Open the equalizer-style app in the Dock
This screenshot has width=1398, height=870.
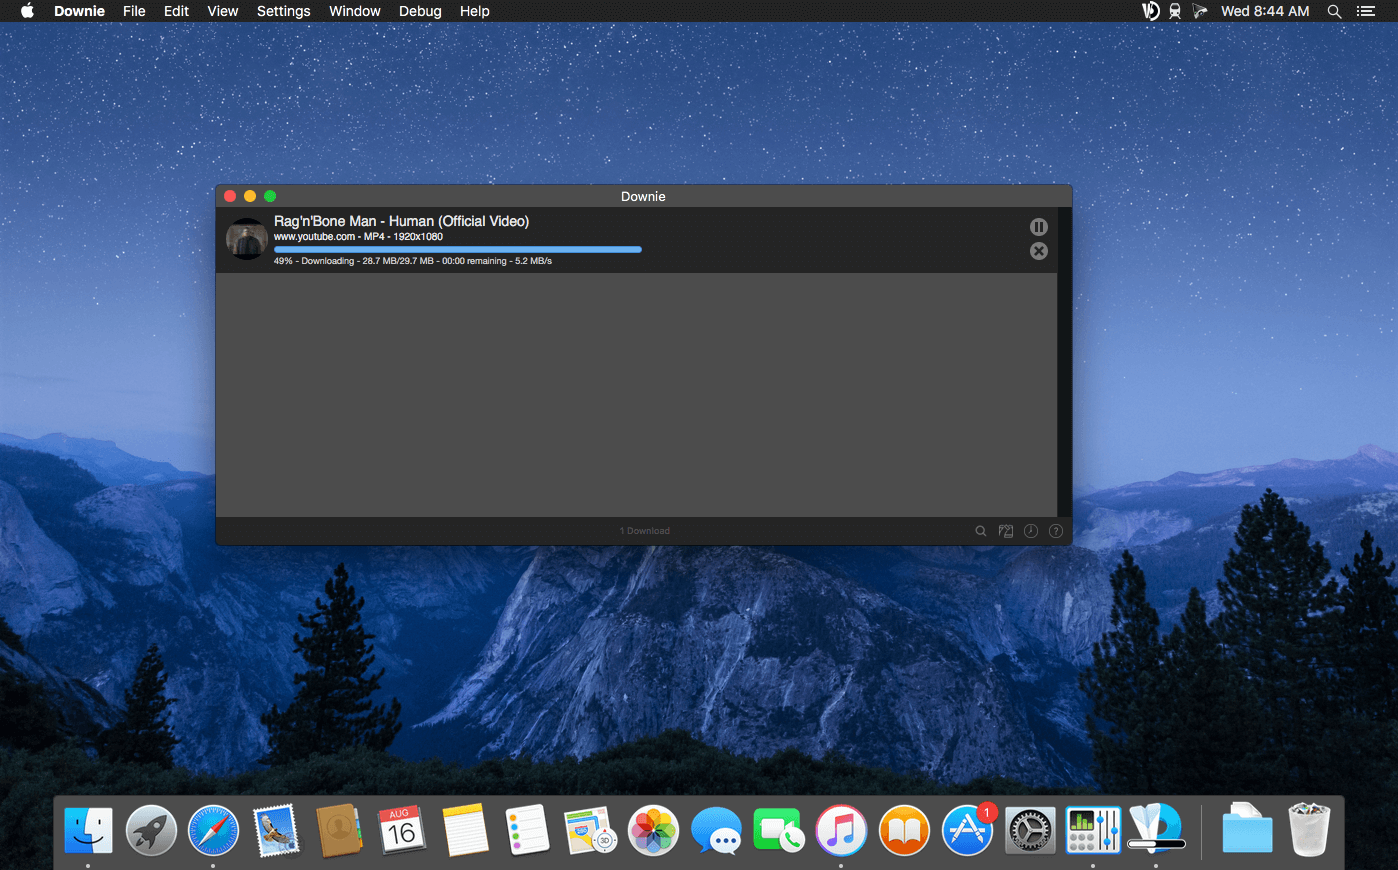click(1093, 830)
